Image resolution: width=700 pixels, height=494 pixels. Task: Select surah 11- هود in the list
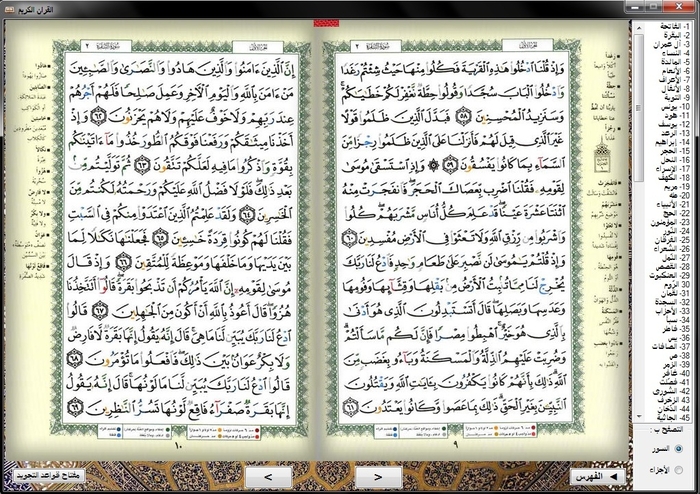click(x=677, y=116)
